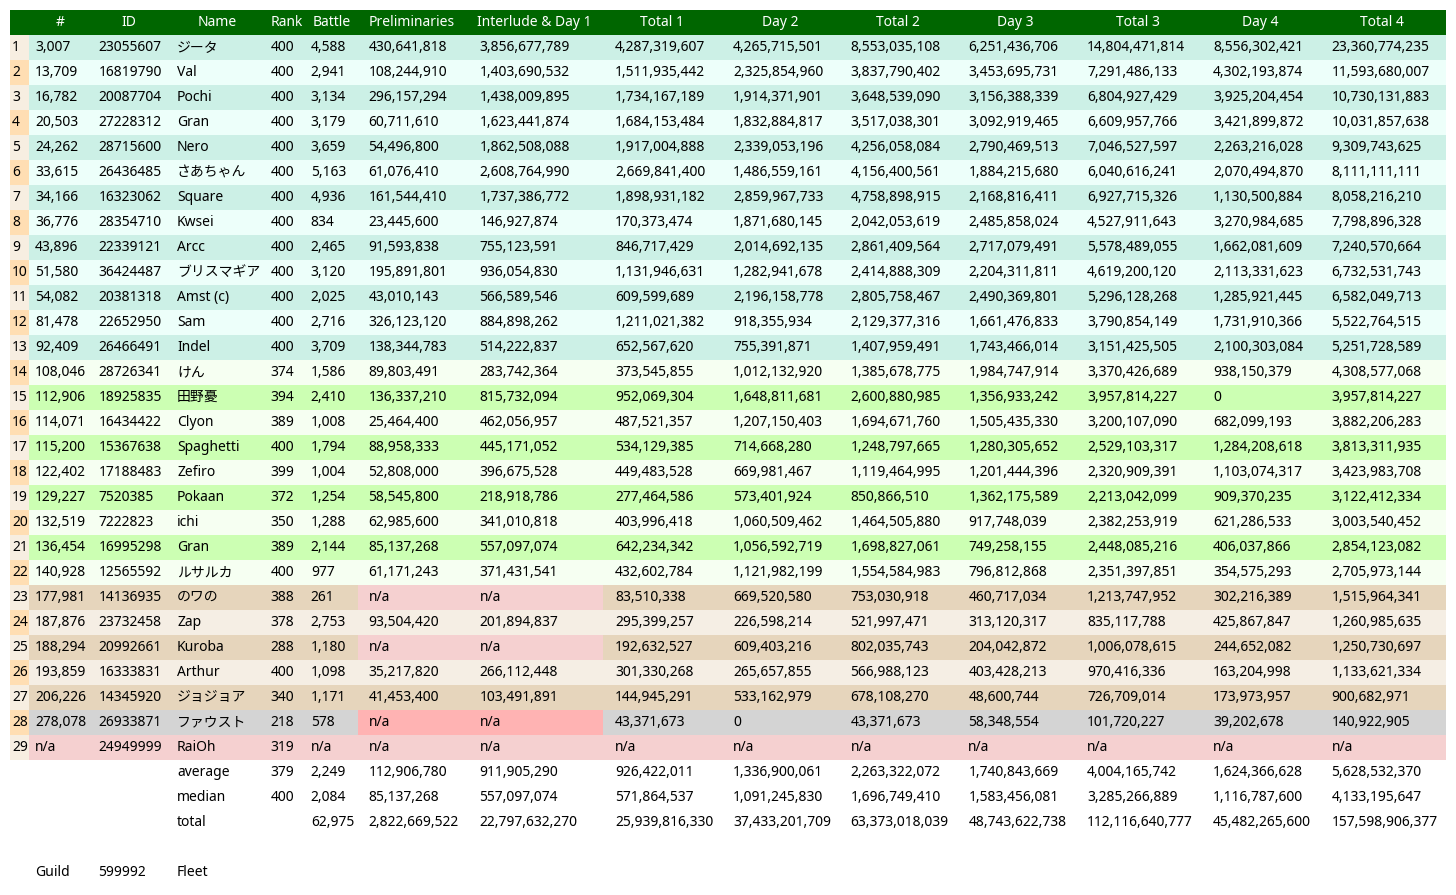Click the name cell "Zap"
This screenshot has width=1456, height=895.
pos(189,621)
